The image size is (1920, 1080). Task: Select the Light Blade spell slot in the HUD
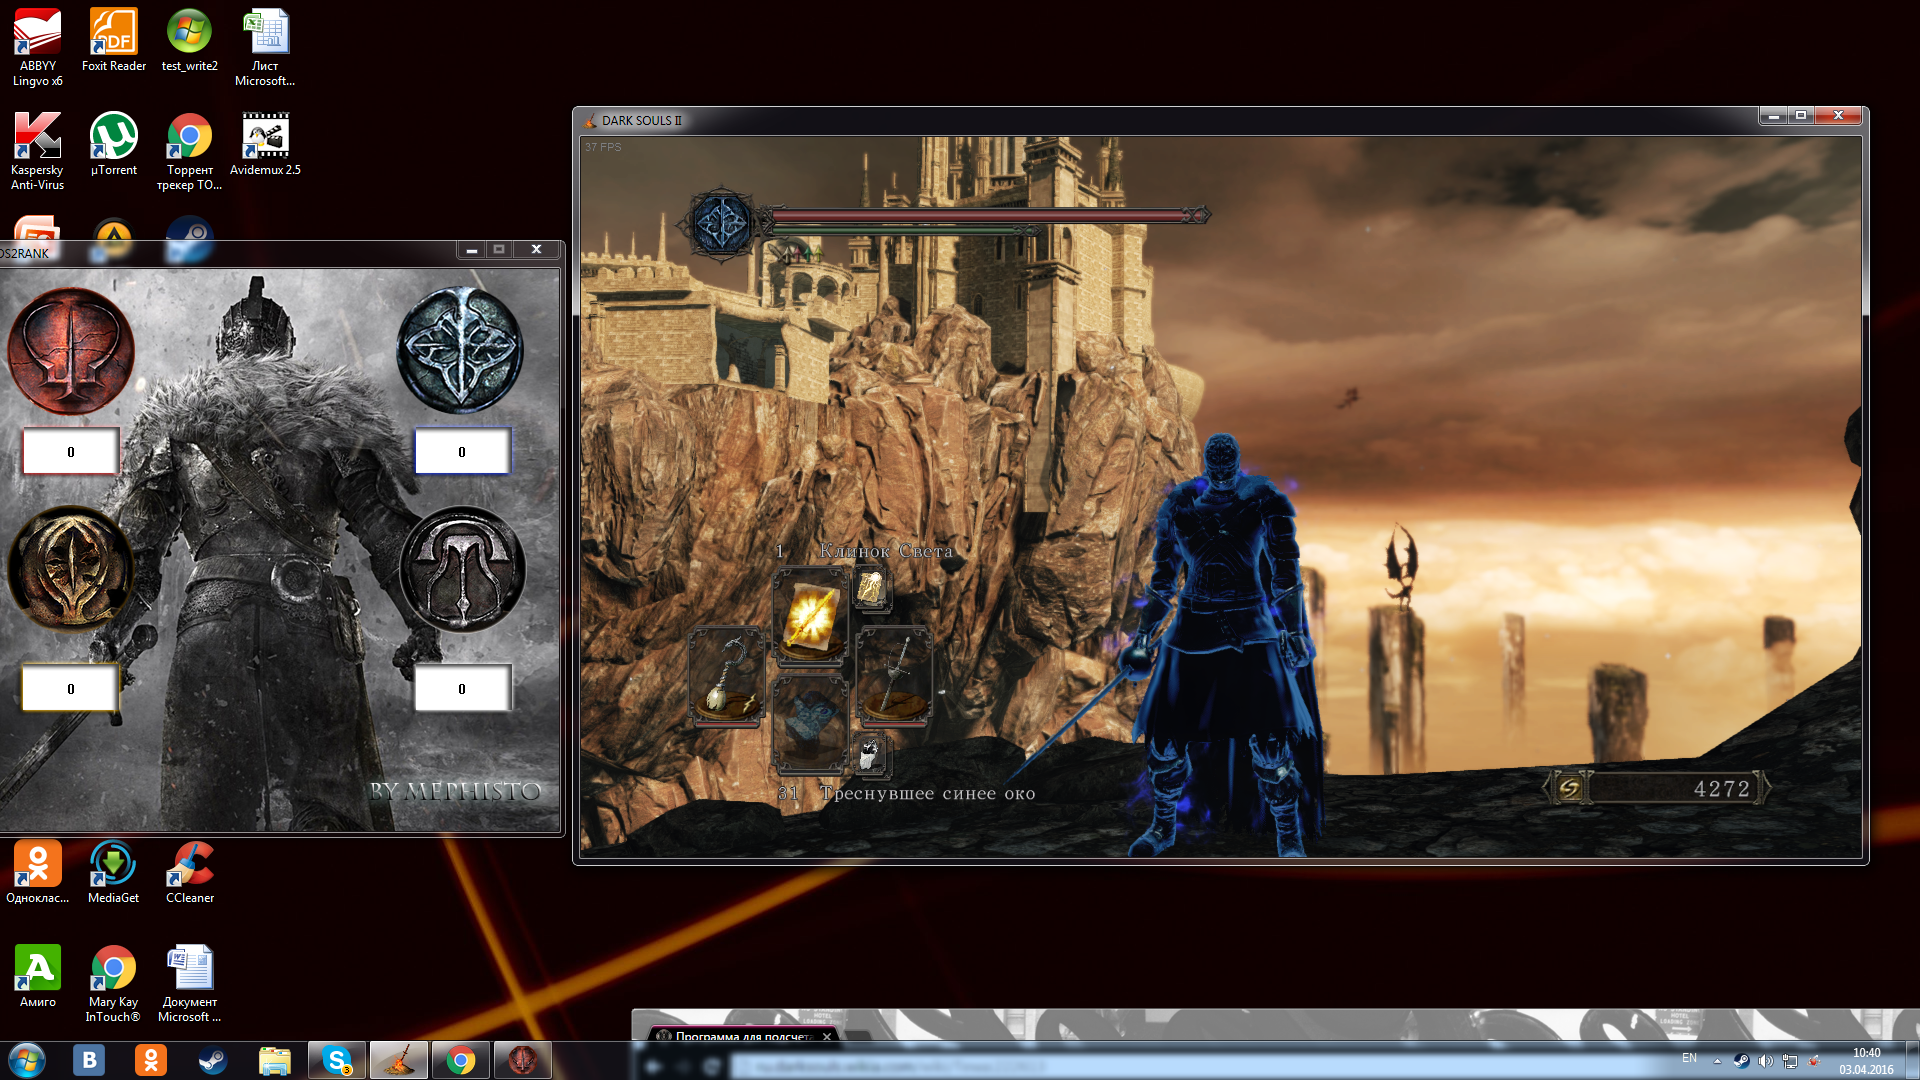point(811,617)
